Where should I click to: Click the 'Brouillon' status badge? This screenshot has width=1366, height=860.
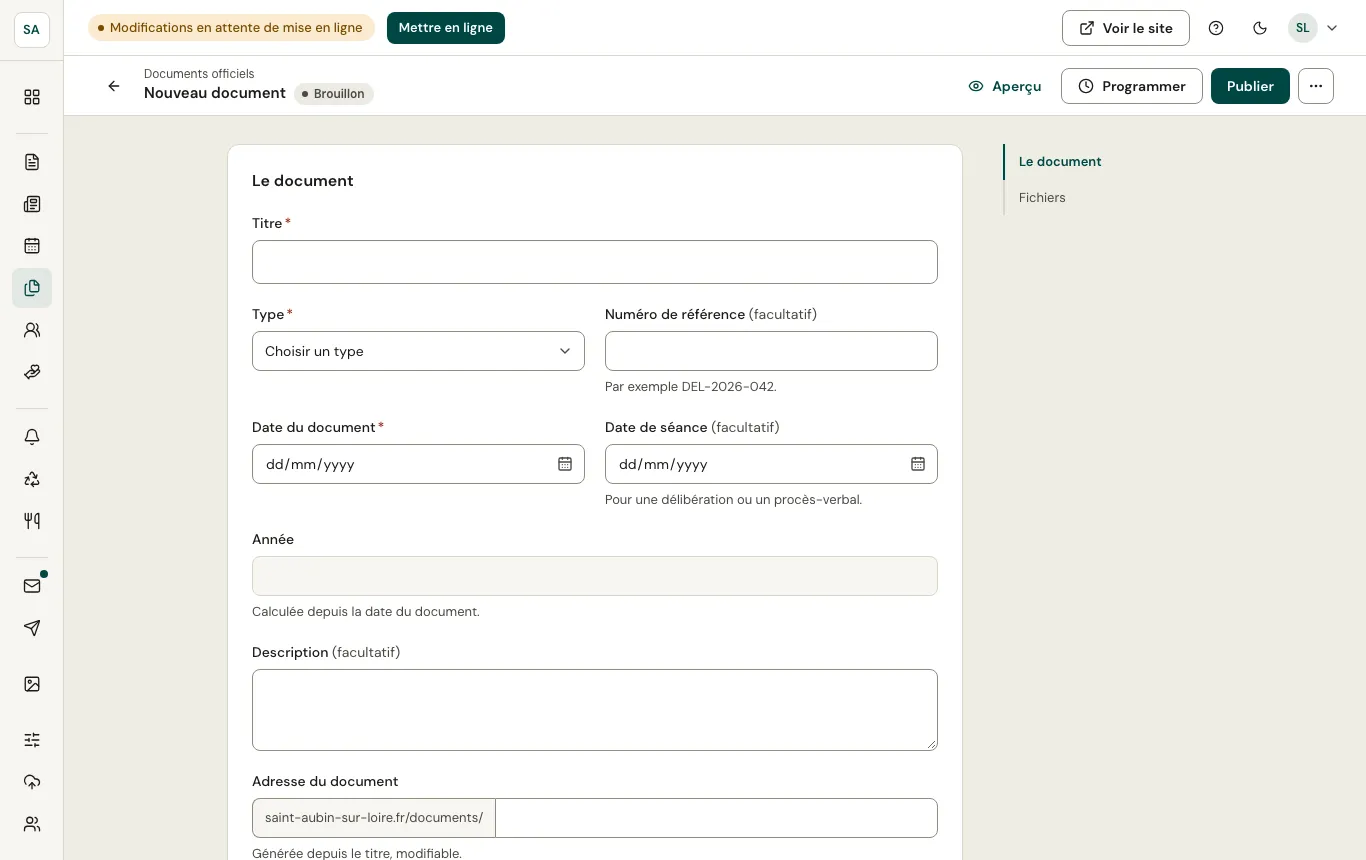tap(334, 94)
